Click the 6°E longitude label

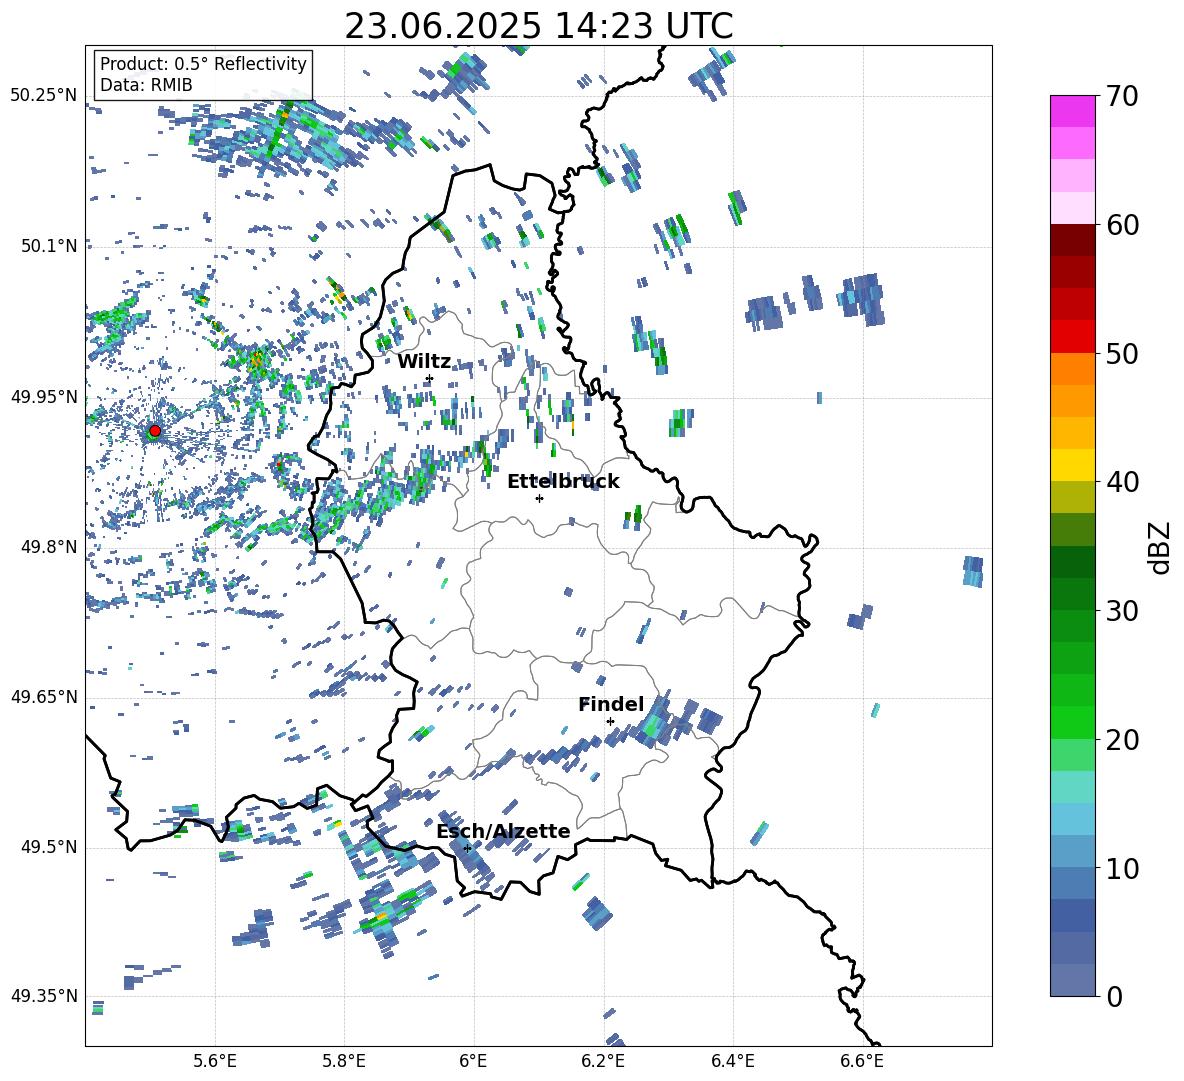click(473, 1061)
